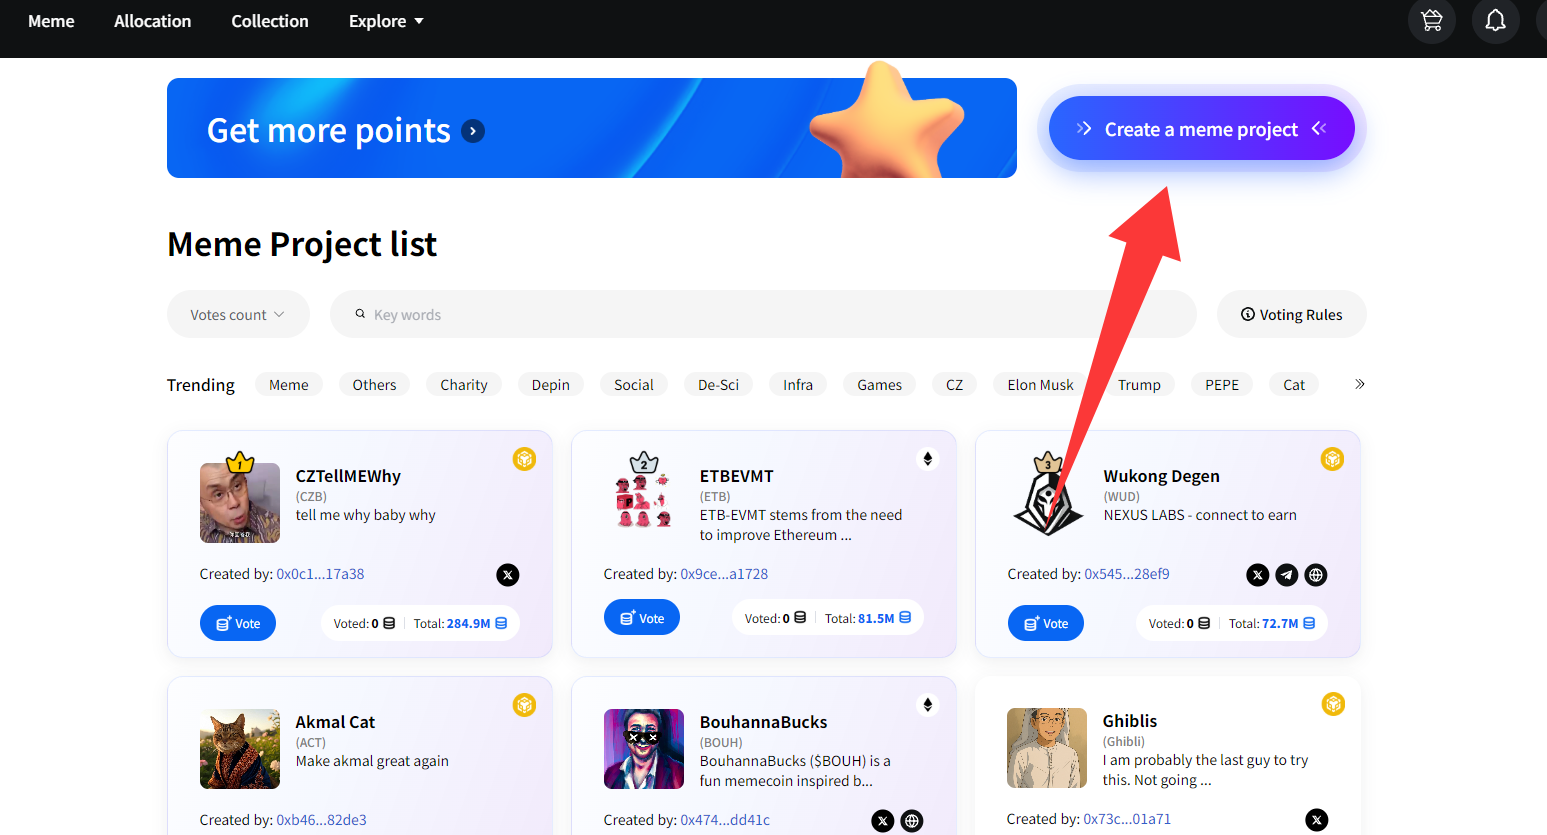
Task: Click the Get more points arrow icon
Action: (473, 131)
